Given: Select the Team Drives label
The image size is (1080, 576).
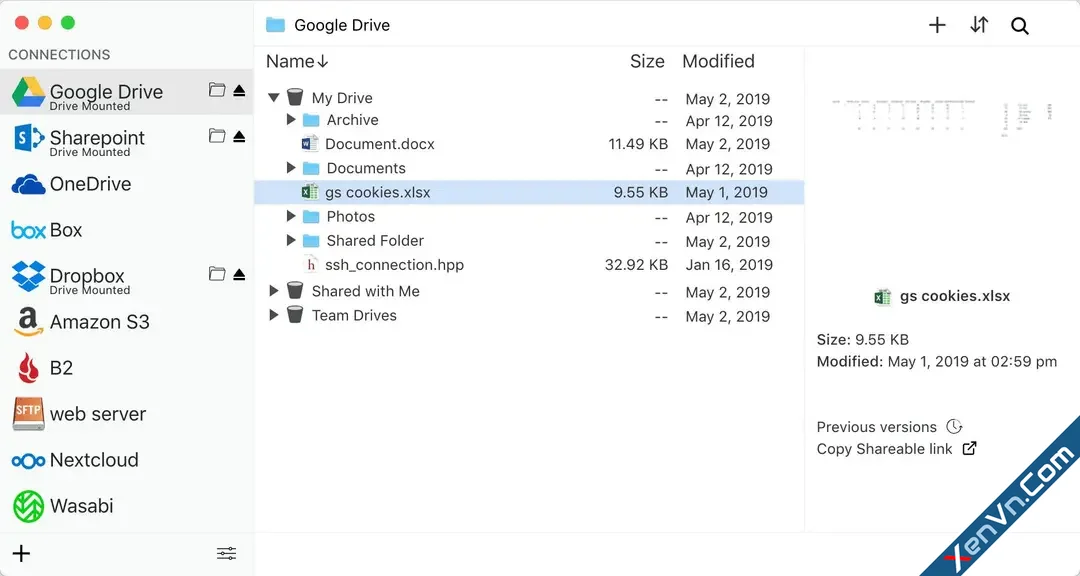Looking at the screenshot, I should pyautogui.click(x=354, y=316).
